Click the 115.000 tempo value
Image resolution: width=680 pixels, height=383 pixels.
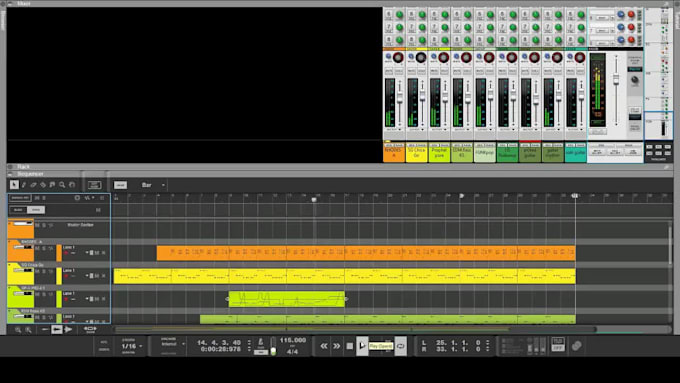293,340
